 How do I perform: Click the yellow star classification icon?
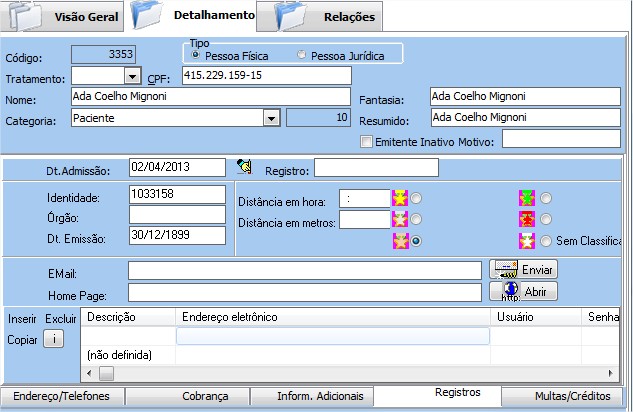pyautogui.click(x=400, y=197)
